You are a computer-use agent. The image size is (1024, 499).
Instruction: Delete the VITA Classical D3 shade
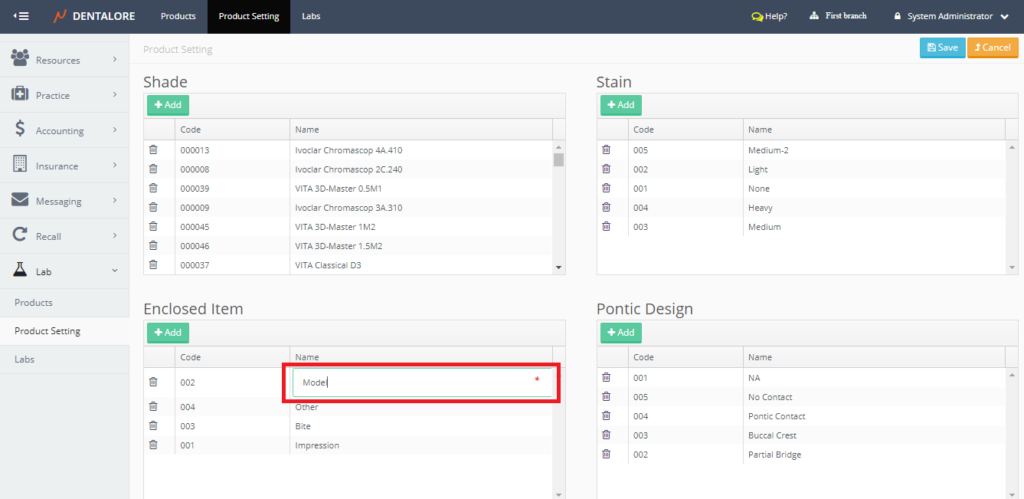point(153,264)
